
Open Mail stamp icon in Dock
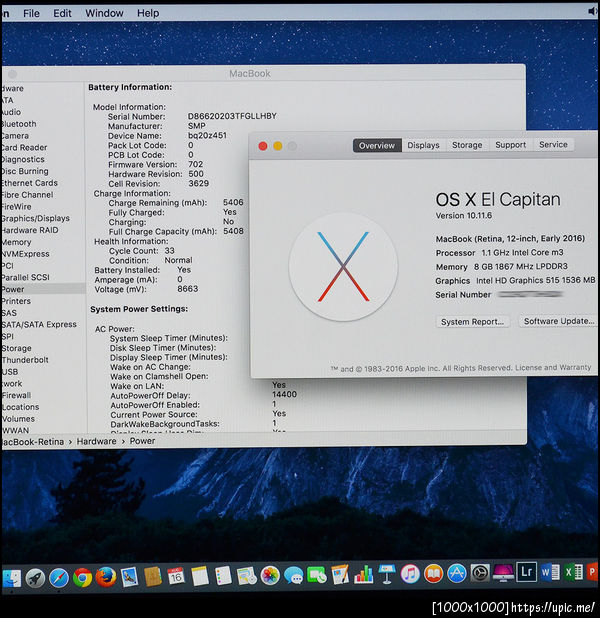pyautogui.click(x=129, y=577)
